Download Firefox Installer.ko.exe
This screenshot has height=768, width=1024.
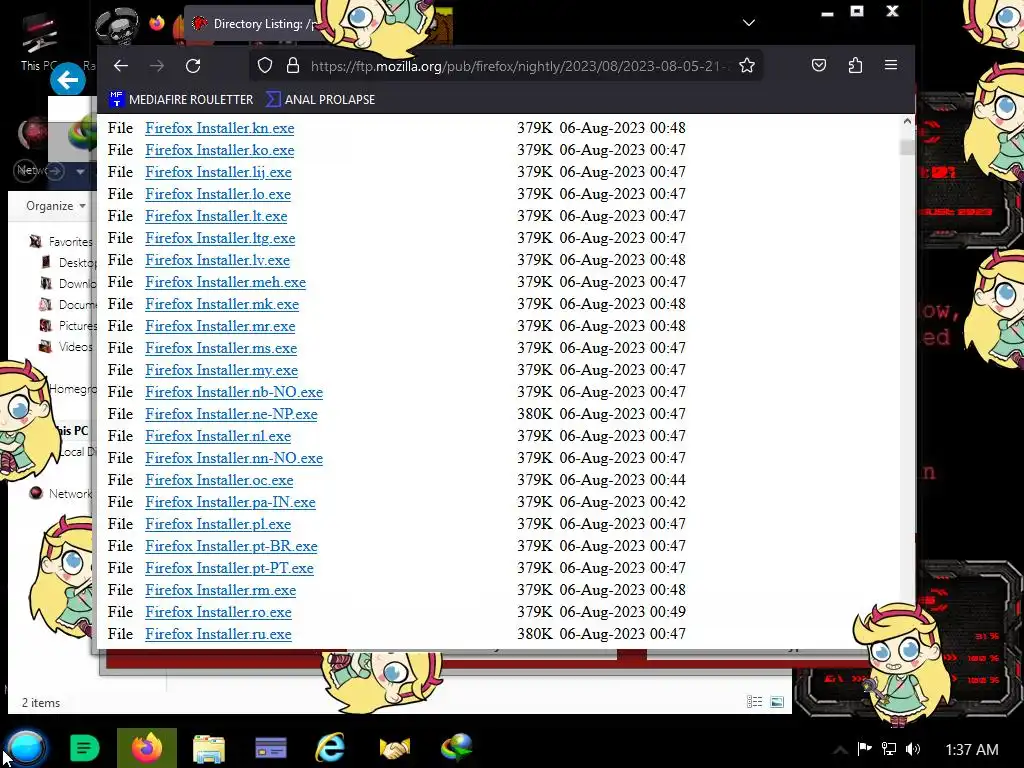(x=219, y=150)
